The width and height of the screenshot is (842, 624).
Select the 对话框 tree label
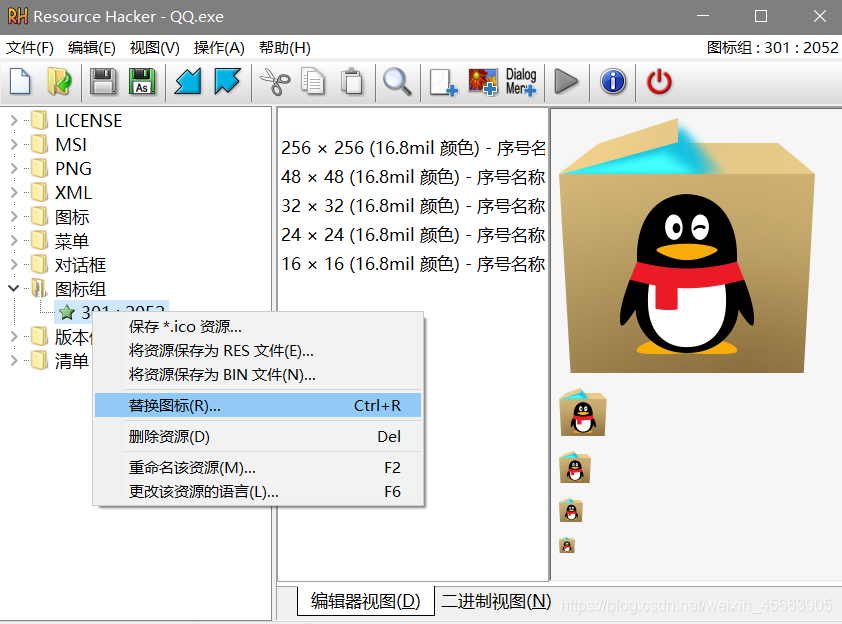(81, 264)
